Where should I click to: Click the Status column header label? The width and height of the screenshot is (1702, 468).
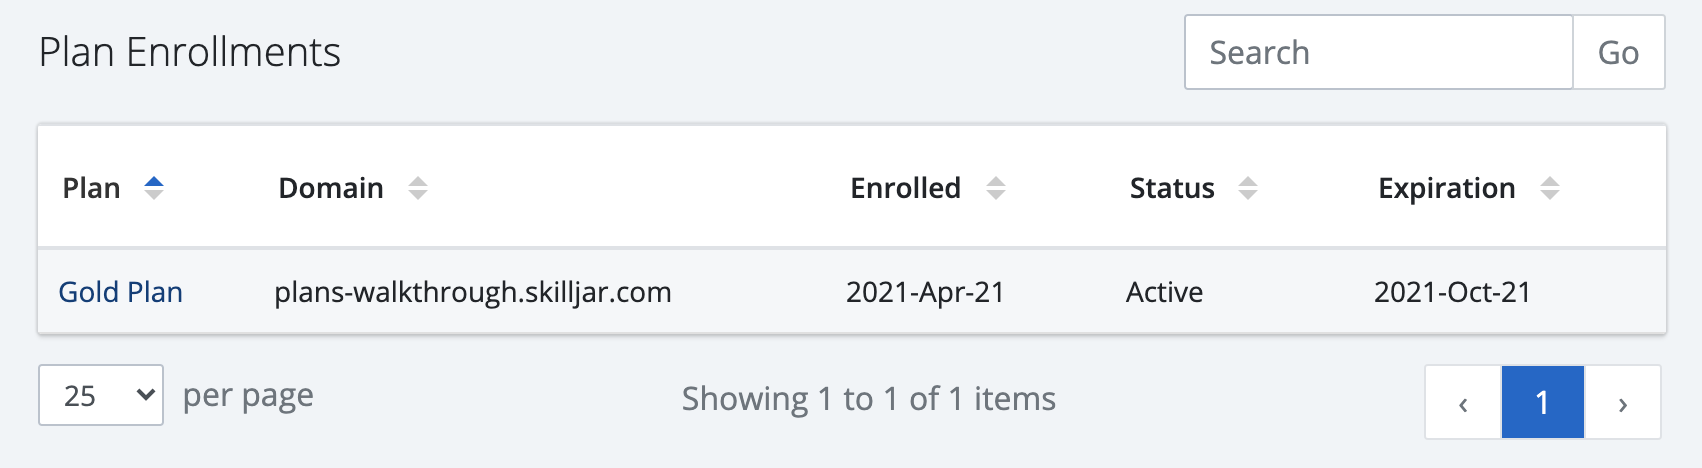1172,188
